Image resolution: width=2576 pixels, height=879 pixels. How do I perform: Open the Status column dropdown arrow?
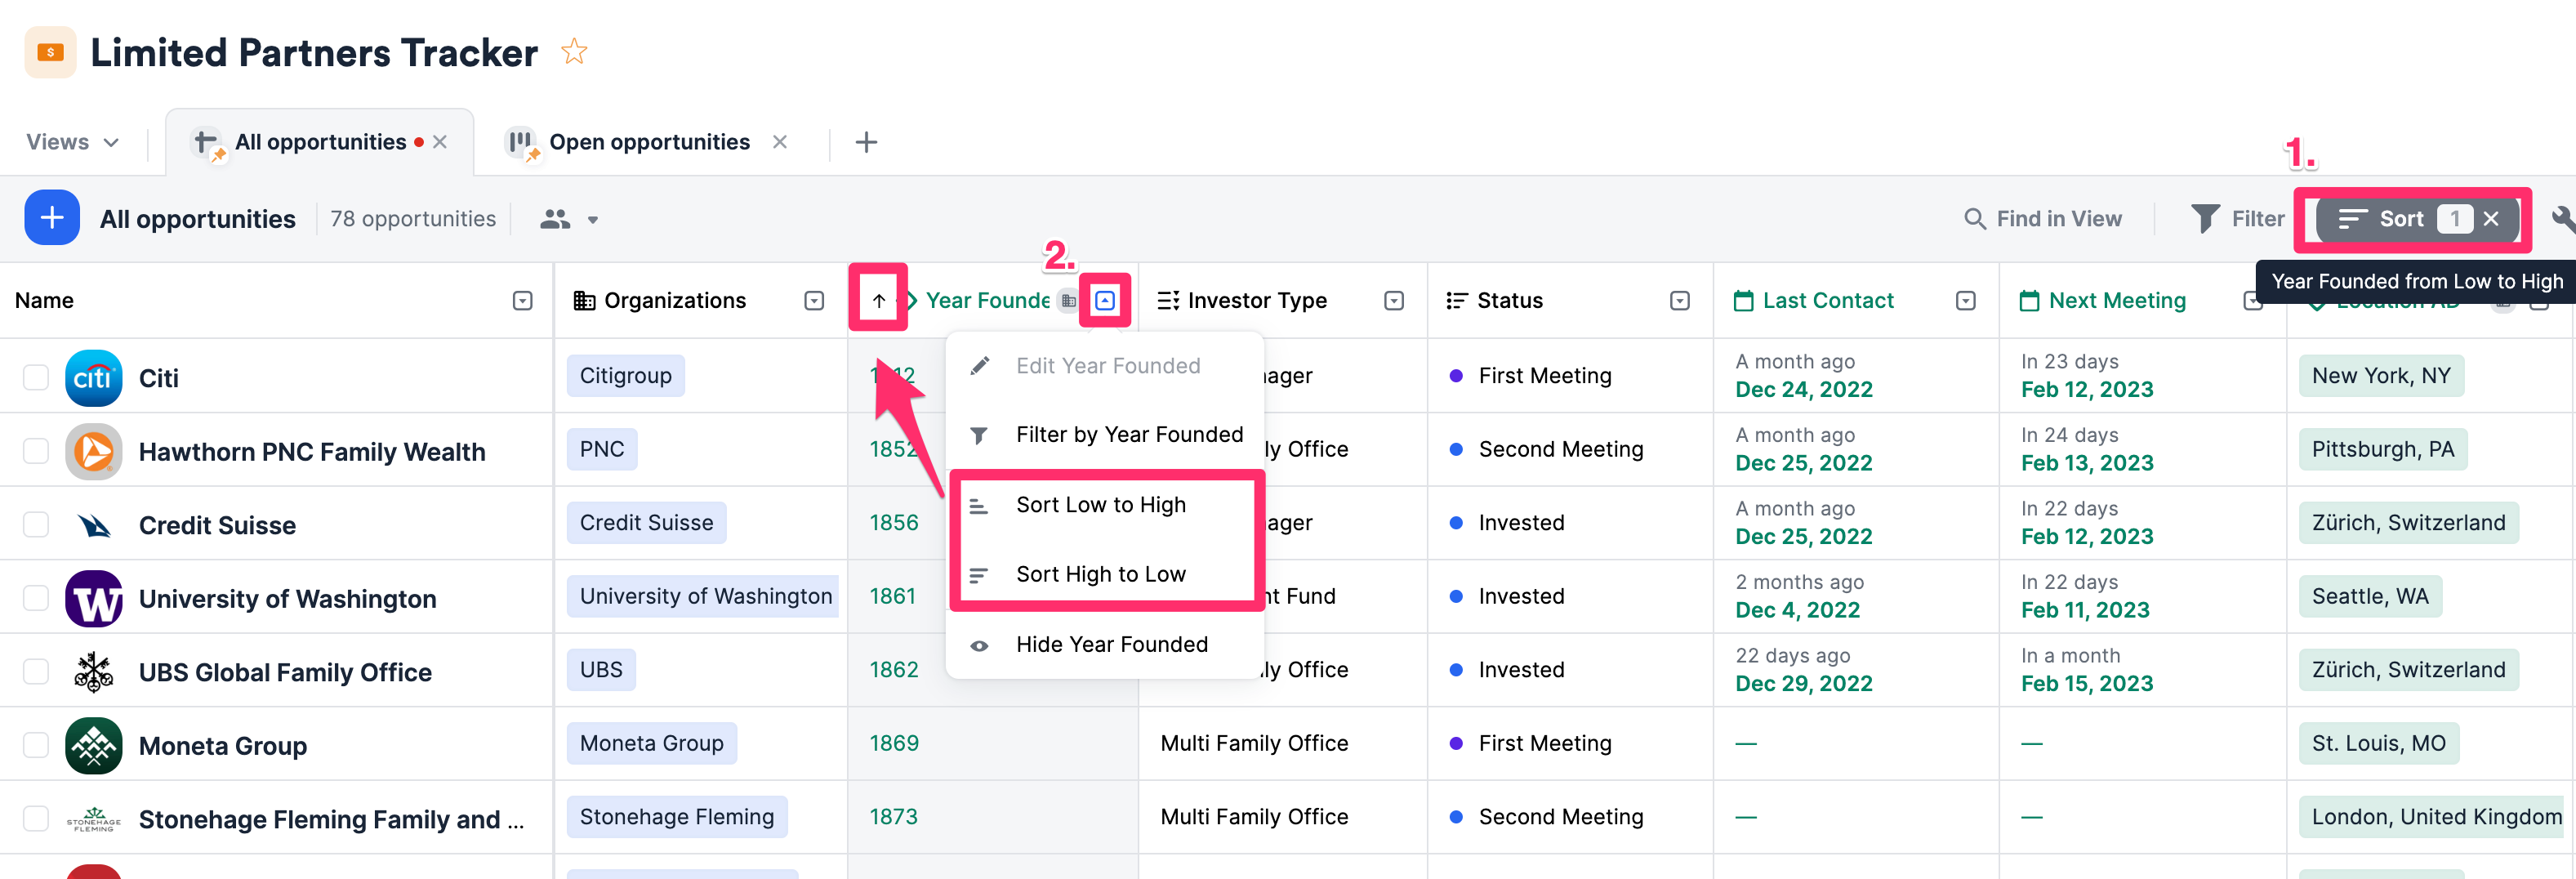click(1680, 300)
